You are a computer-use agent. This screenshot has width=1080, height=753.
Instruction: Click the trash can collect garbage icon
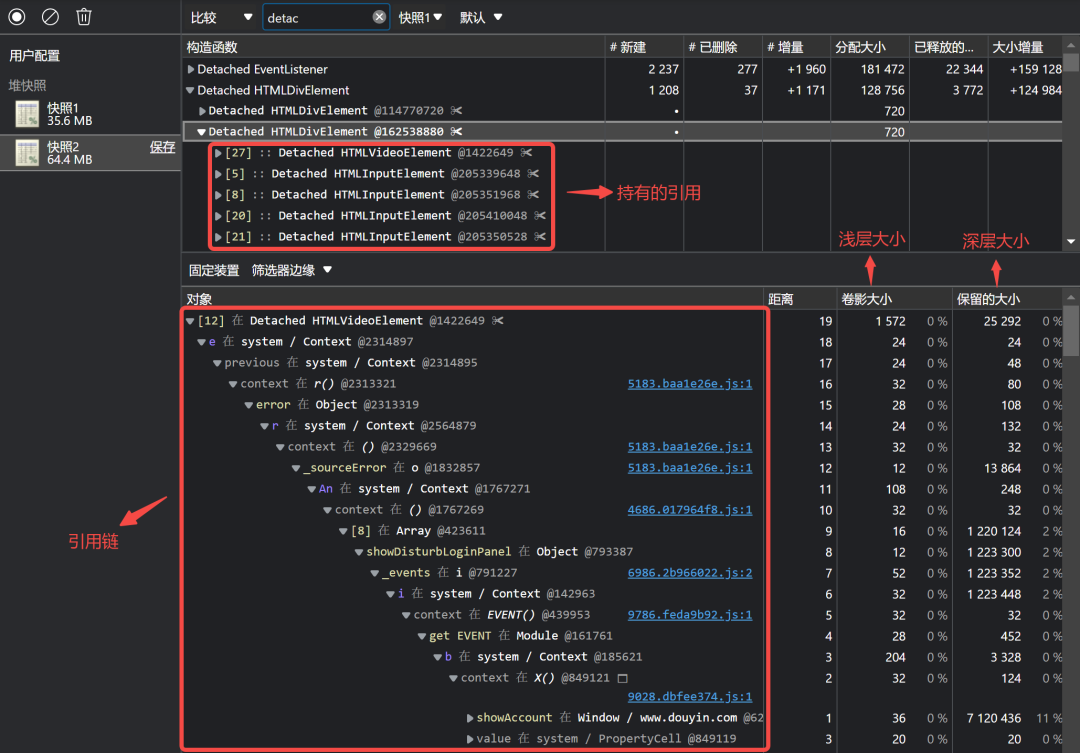(83, 17)
